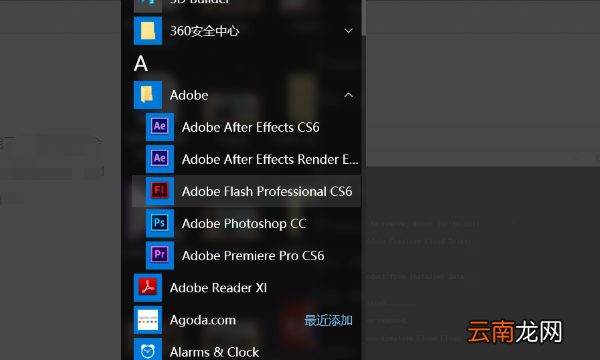
Task: Open the Alarms & Clock icon
Action: pos(148,350)
